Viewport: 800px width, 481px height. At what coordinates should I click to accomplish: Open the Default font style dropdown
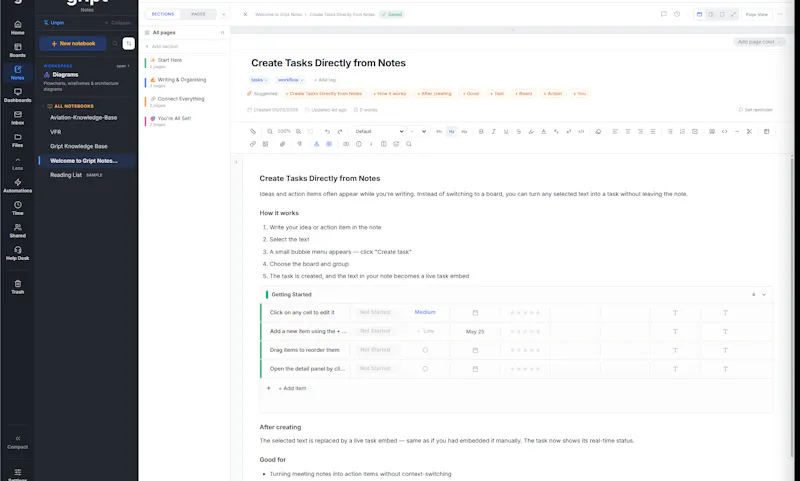coord(379,132)
